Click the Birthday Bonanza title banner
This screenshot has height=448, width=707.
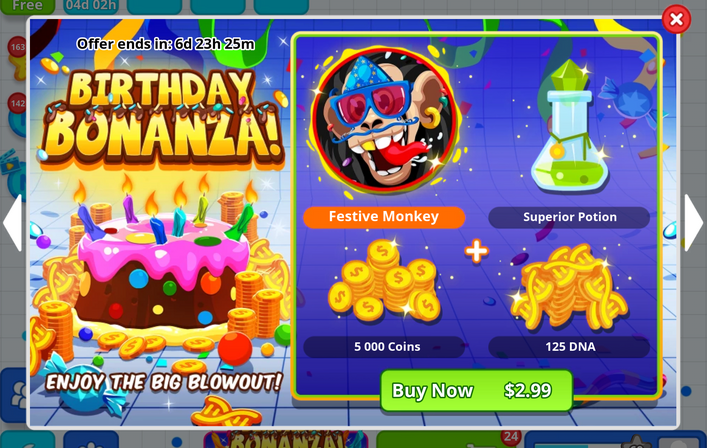coord(163,118)
